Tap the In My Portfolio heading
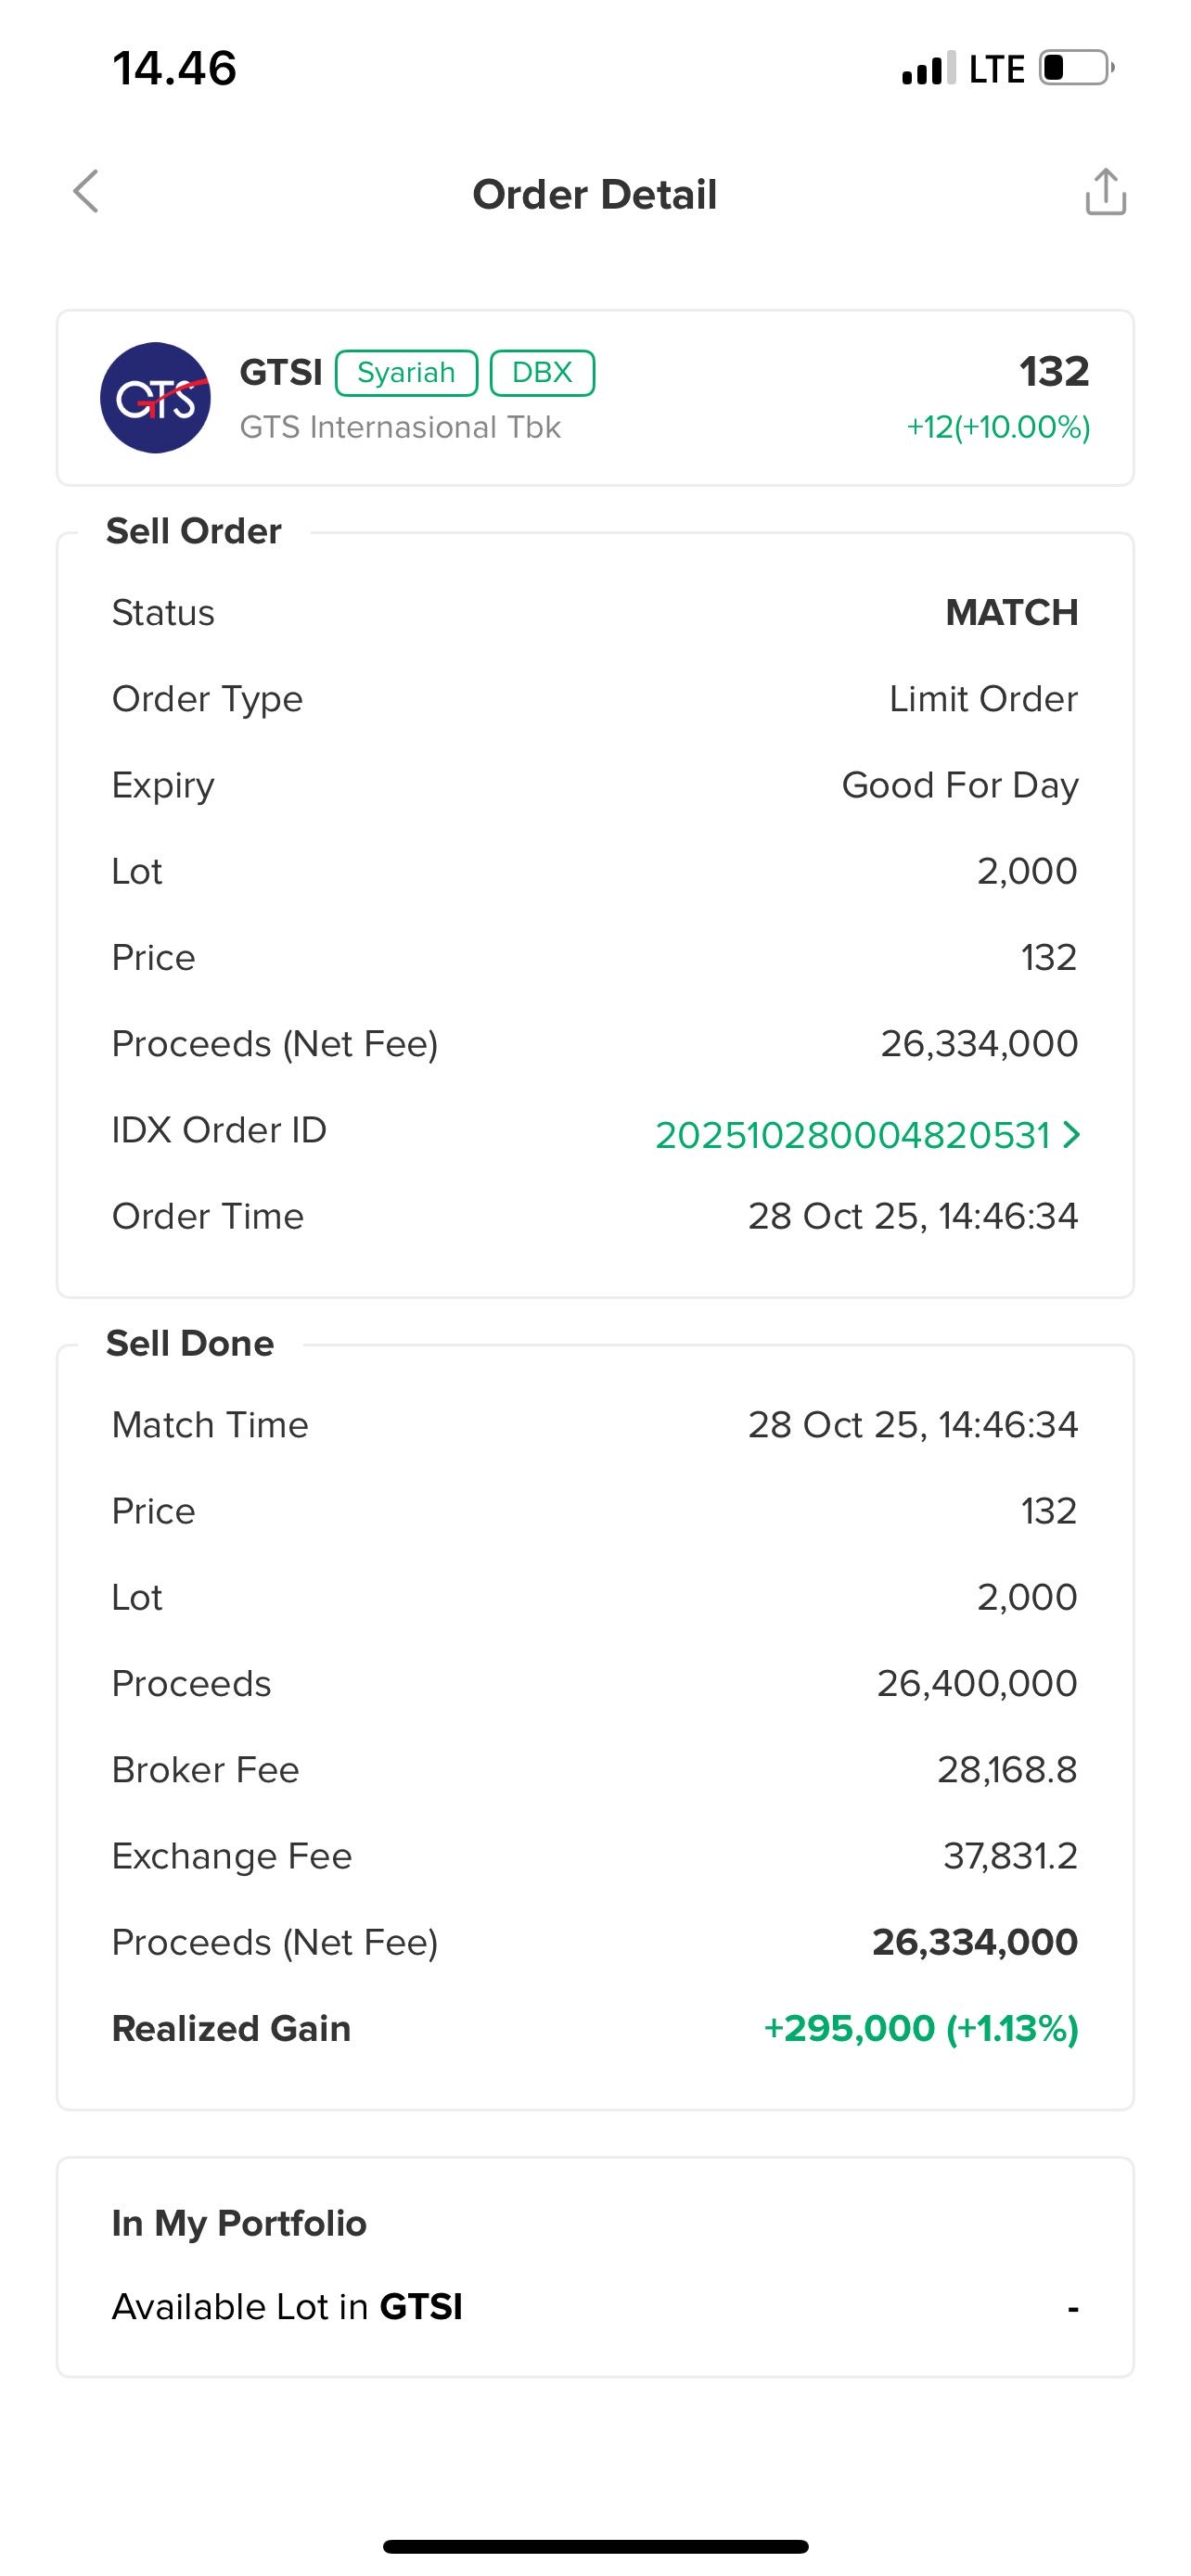 (x=239, y=2223)
